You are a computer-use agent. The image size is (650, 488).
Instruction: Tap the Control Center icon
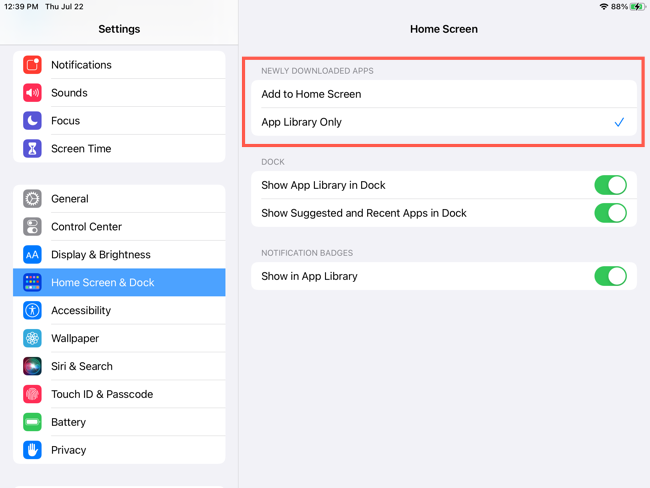32,227
